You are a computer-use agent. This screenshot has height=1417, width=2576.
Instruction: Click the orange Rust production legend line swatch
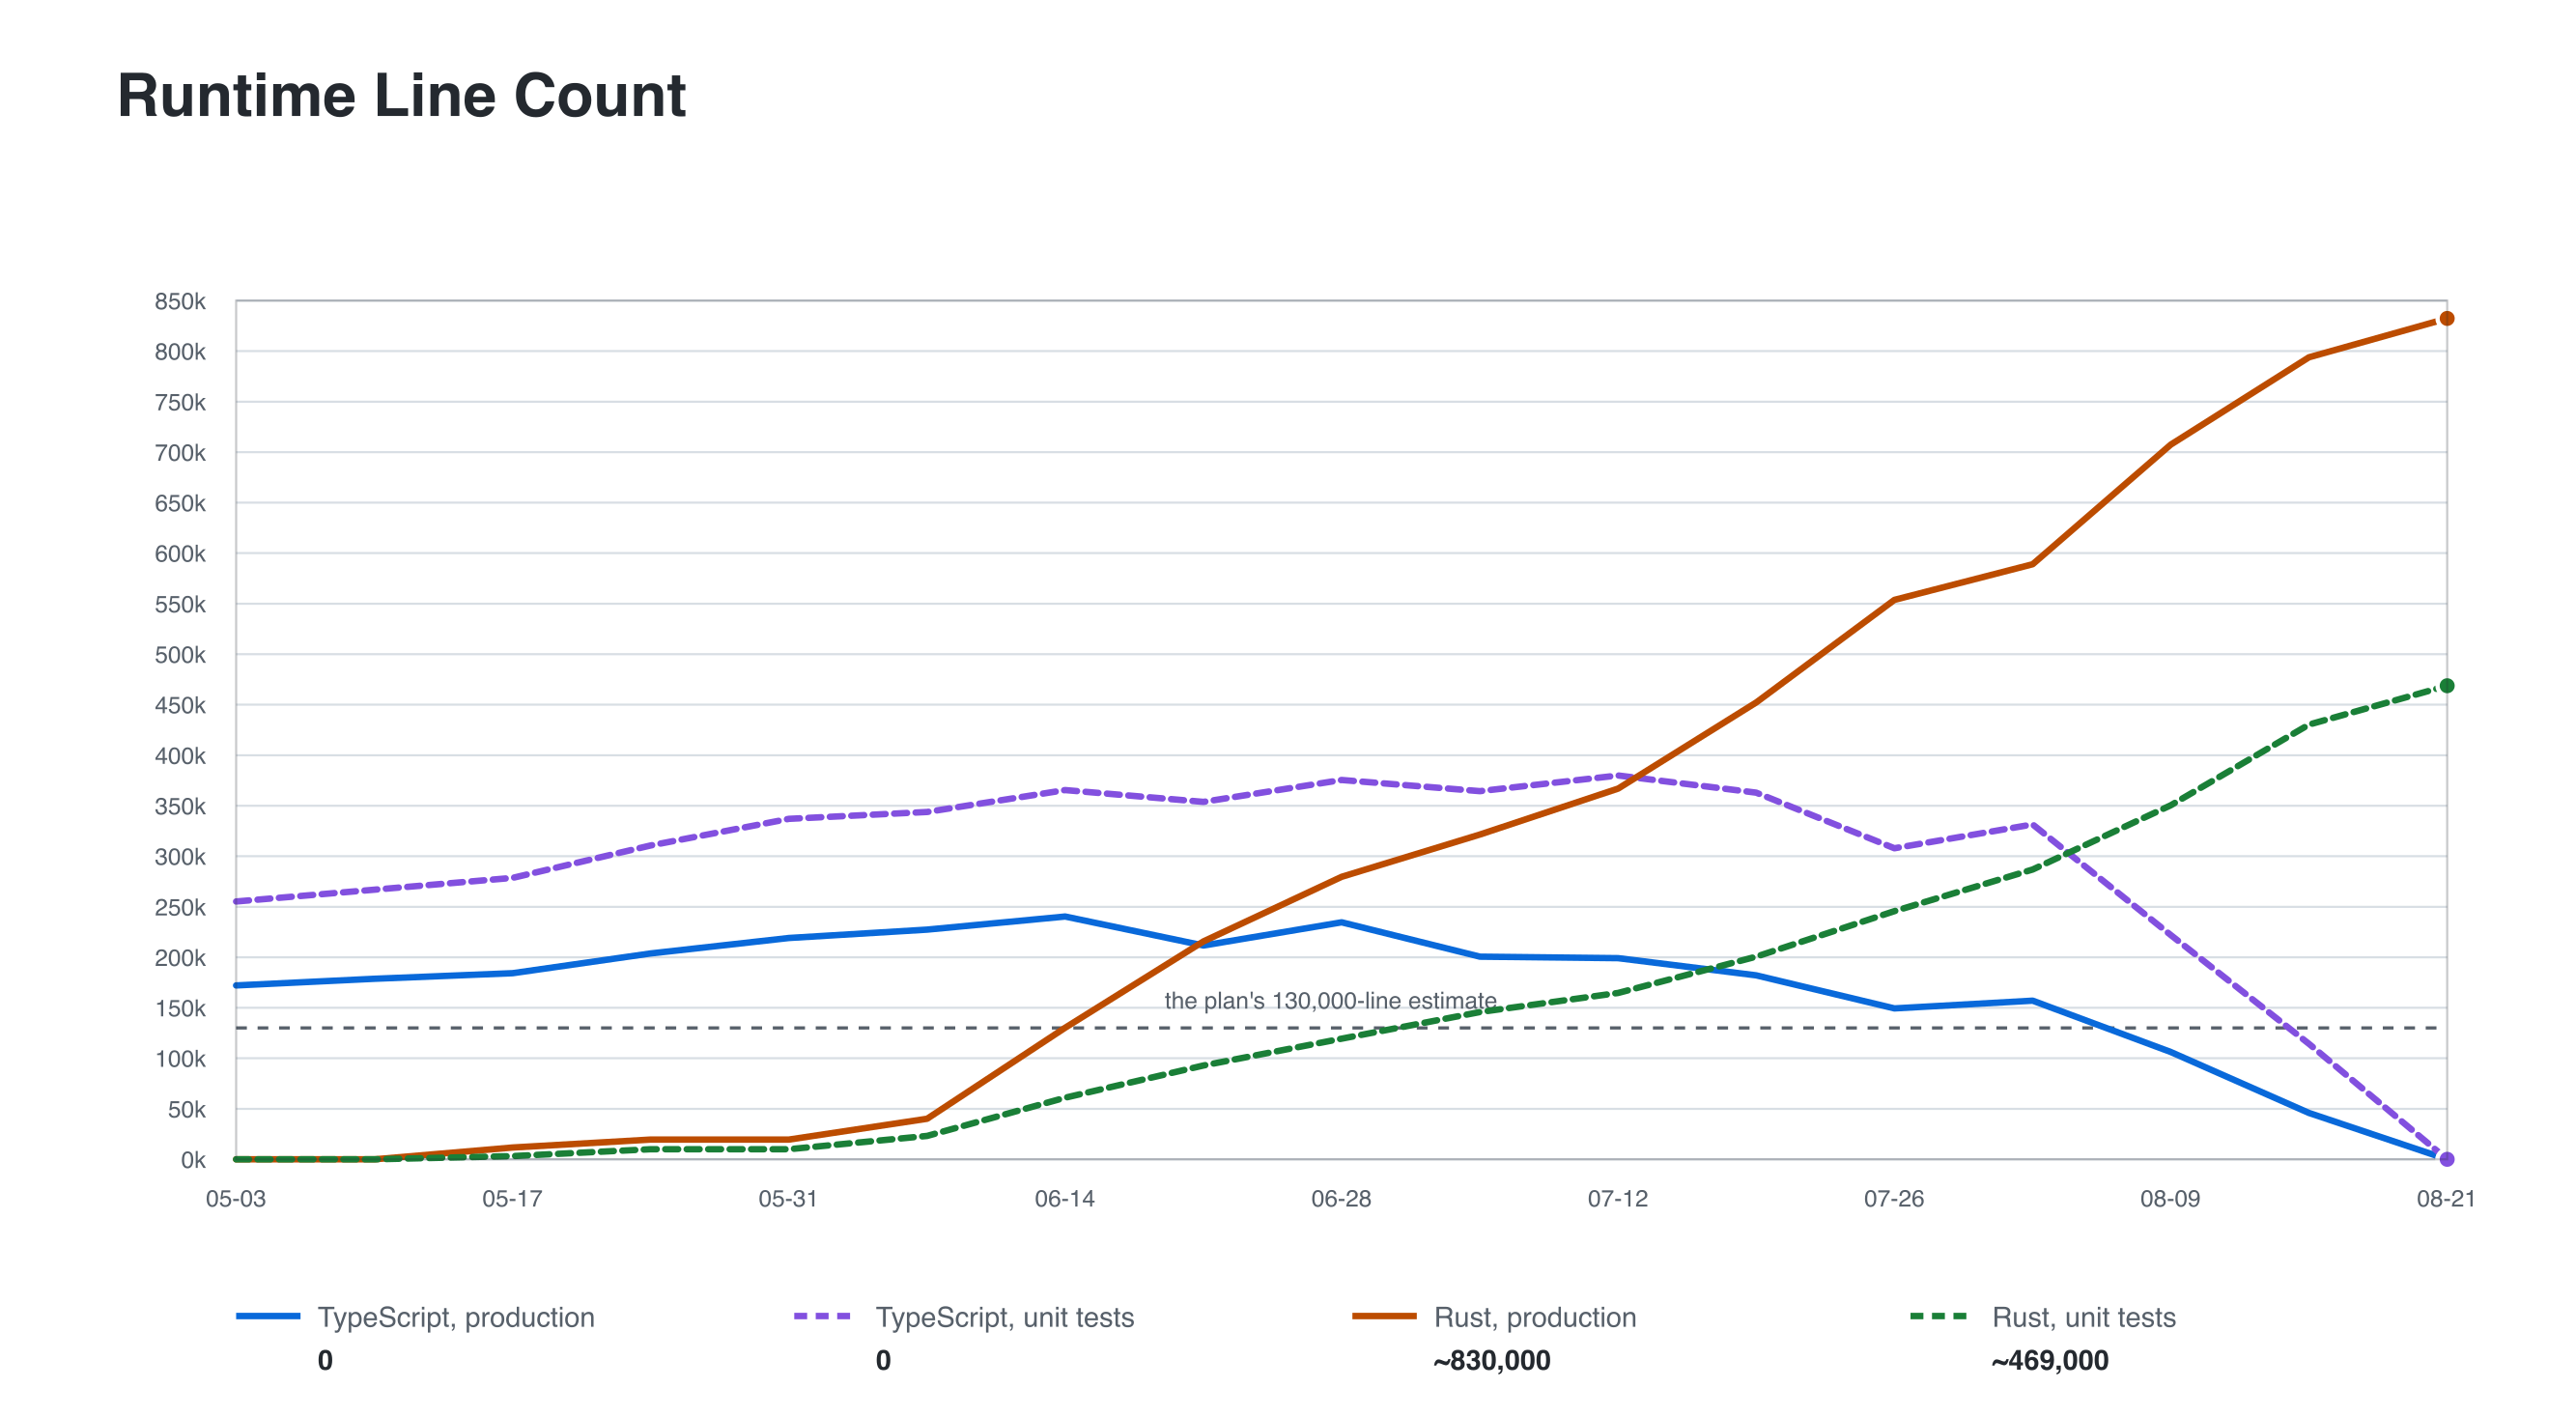[1384, 1316]
